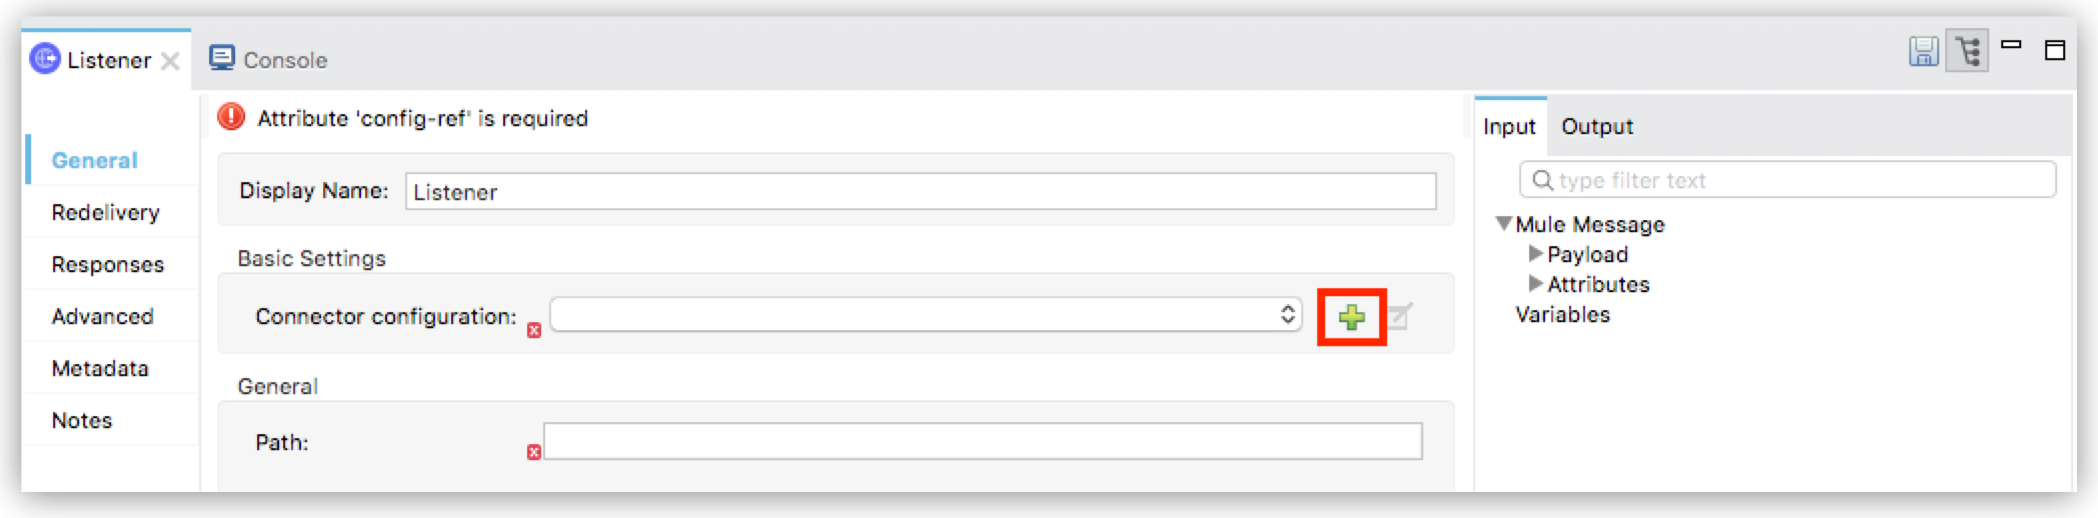Expand the Attributes tree node
Image resolution: width=2098 pixels, height=518 pixels.
(x=1535, y=284)
